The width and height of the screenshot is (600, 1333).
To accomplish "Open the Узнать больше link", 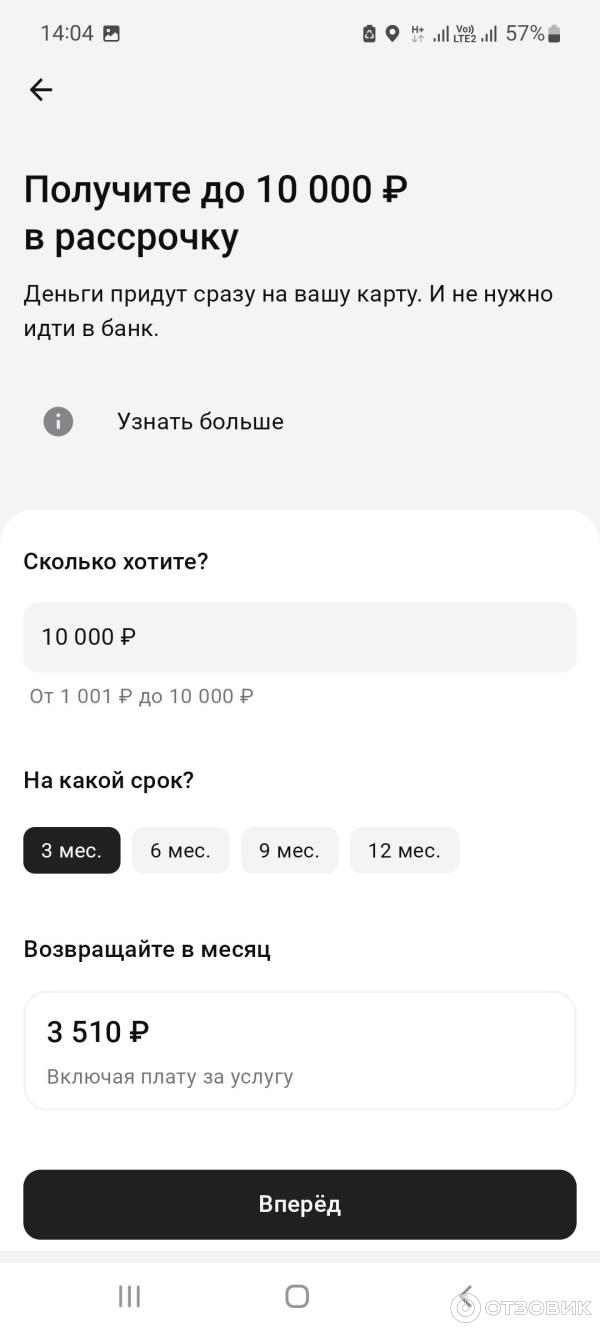I will 200,422.
